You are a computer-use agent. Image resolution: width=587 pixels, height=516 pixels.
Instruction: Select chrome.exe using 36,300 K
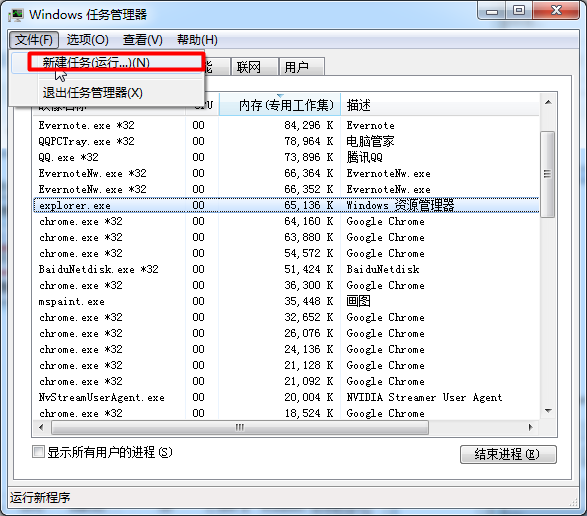point(286,285)
